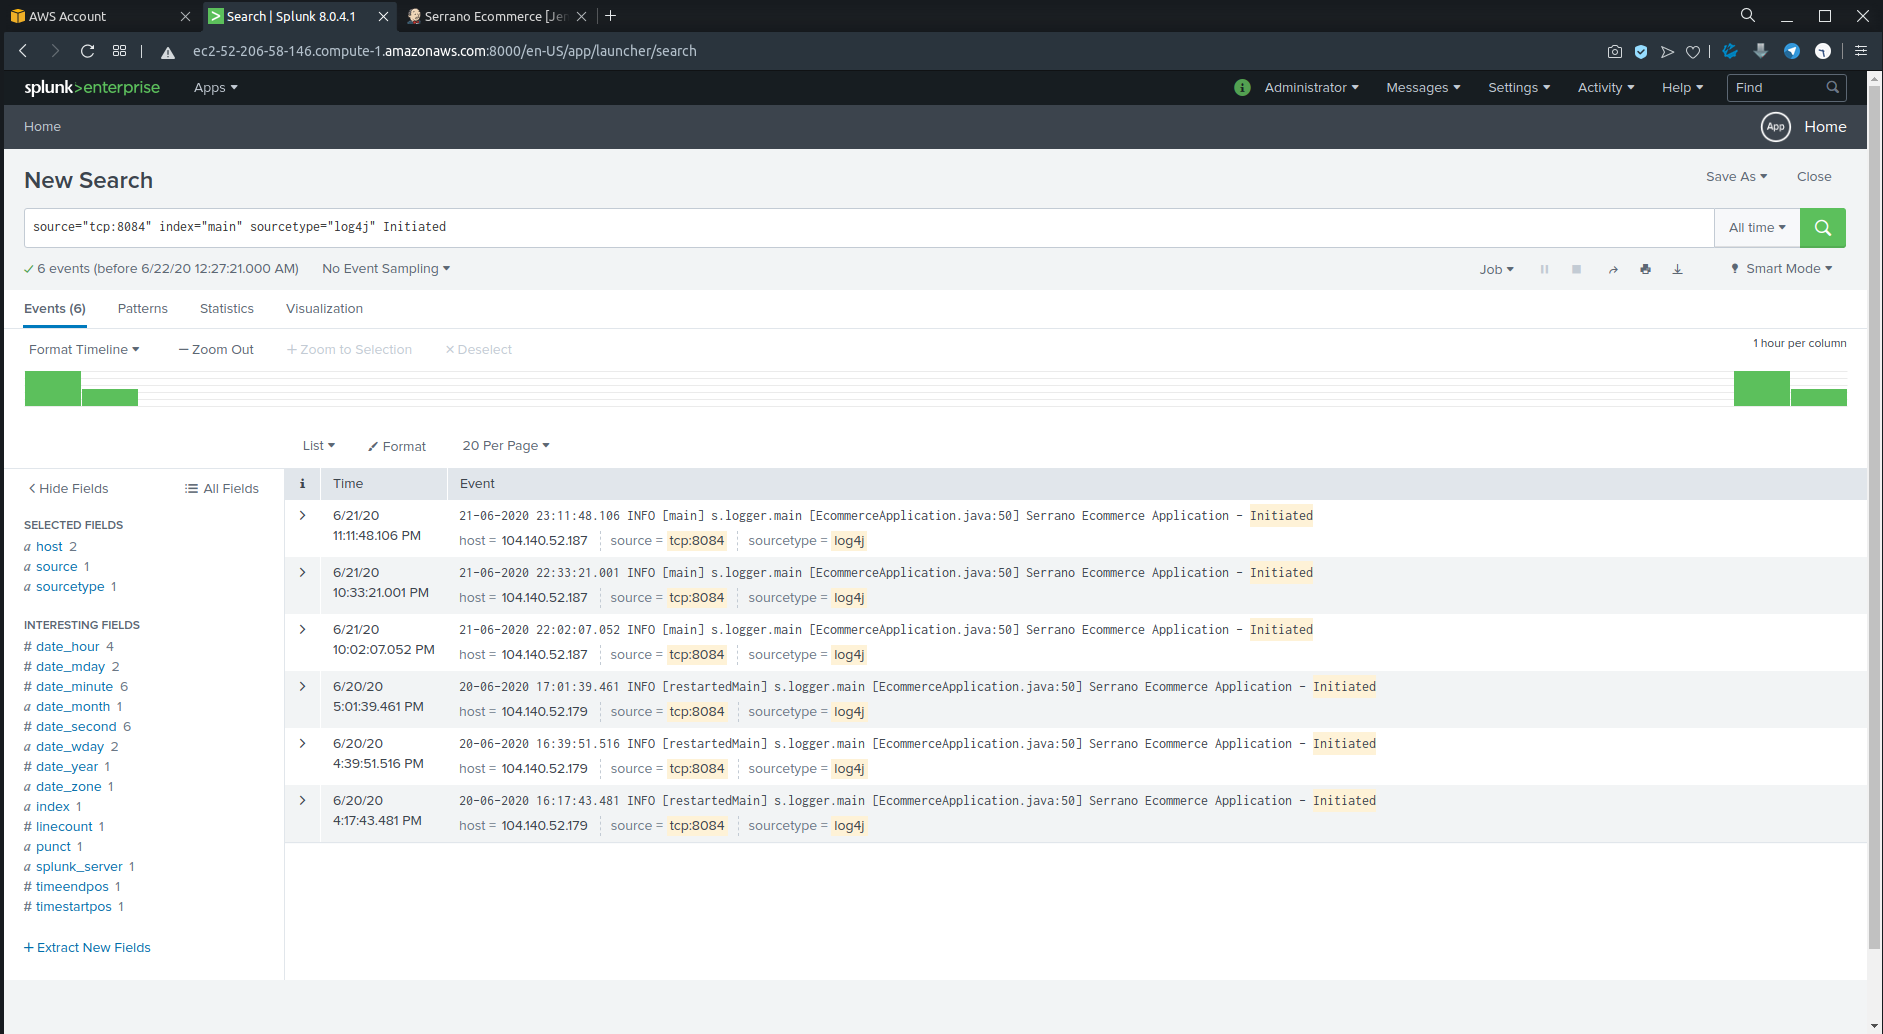Expand the 11:11:48.106 PM event row
The image size is (1883, 1034).
pos(302,516)
